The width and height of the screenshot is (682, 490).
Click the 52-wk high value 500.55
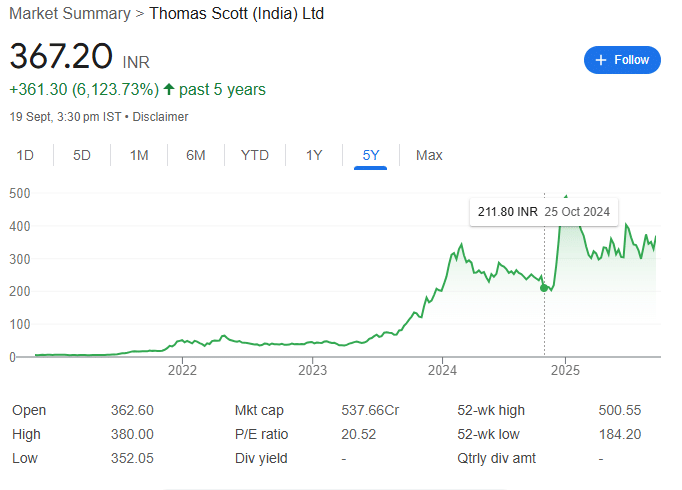coord(620,410)
